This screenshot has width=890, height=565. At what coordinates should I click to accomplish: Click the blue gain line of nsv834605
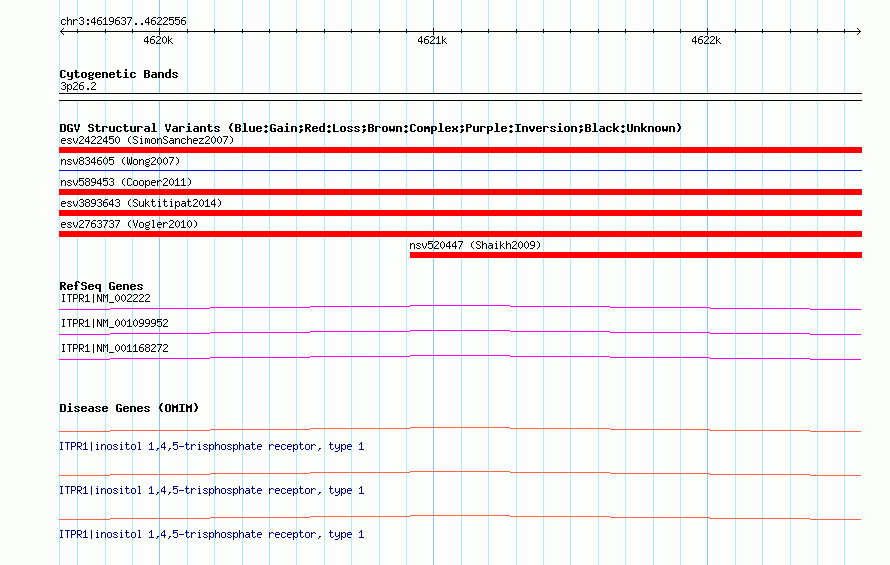point(460,170)
